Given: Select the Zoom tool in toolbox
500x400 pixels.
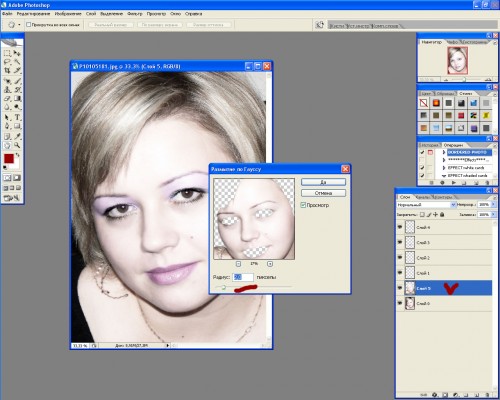Looking at the screenshot, I should click(17, 145).
